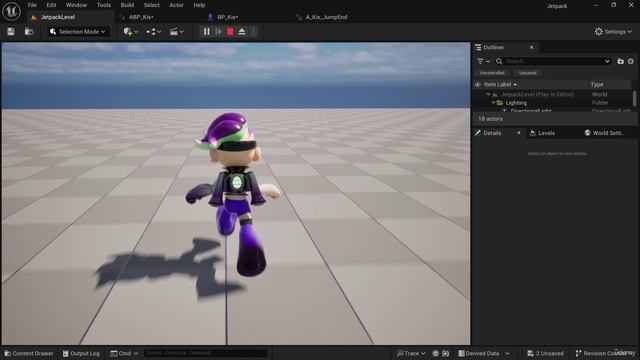Click the World type cell
The height and width of the screenshot is (360, 640).
tap(599, 94)
